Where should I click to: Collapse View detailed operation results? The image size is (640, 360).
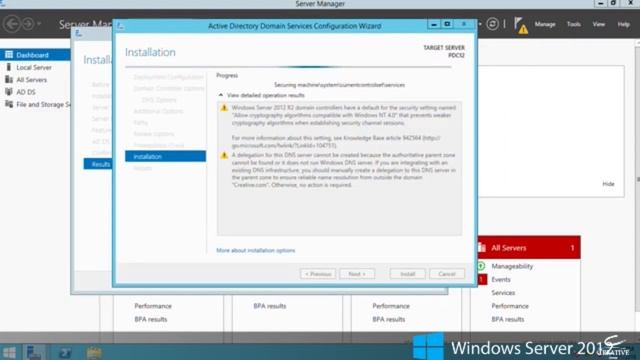tap(221, 95)
